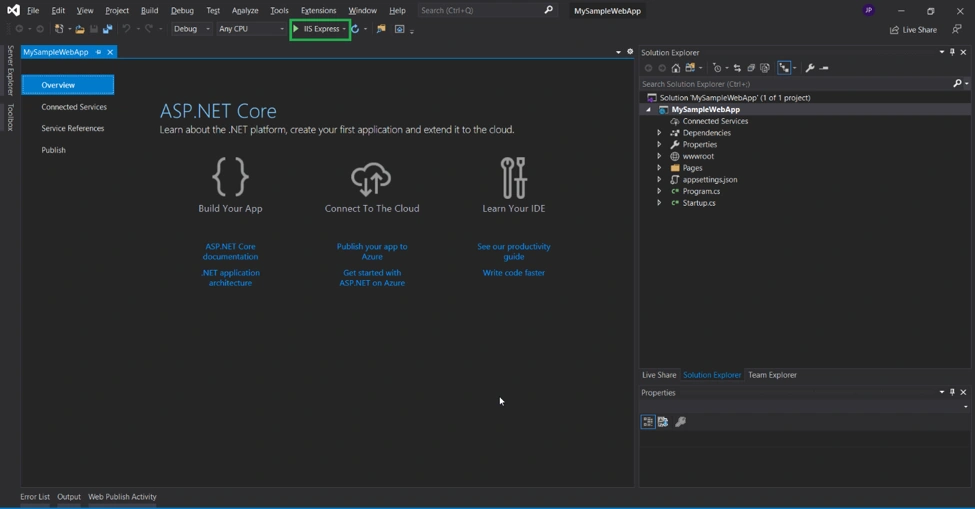Switch to the Team Explorer tab

(x=772, y=375)
